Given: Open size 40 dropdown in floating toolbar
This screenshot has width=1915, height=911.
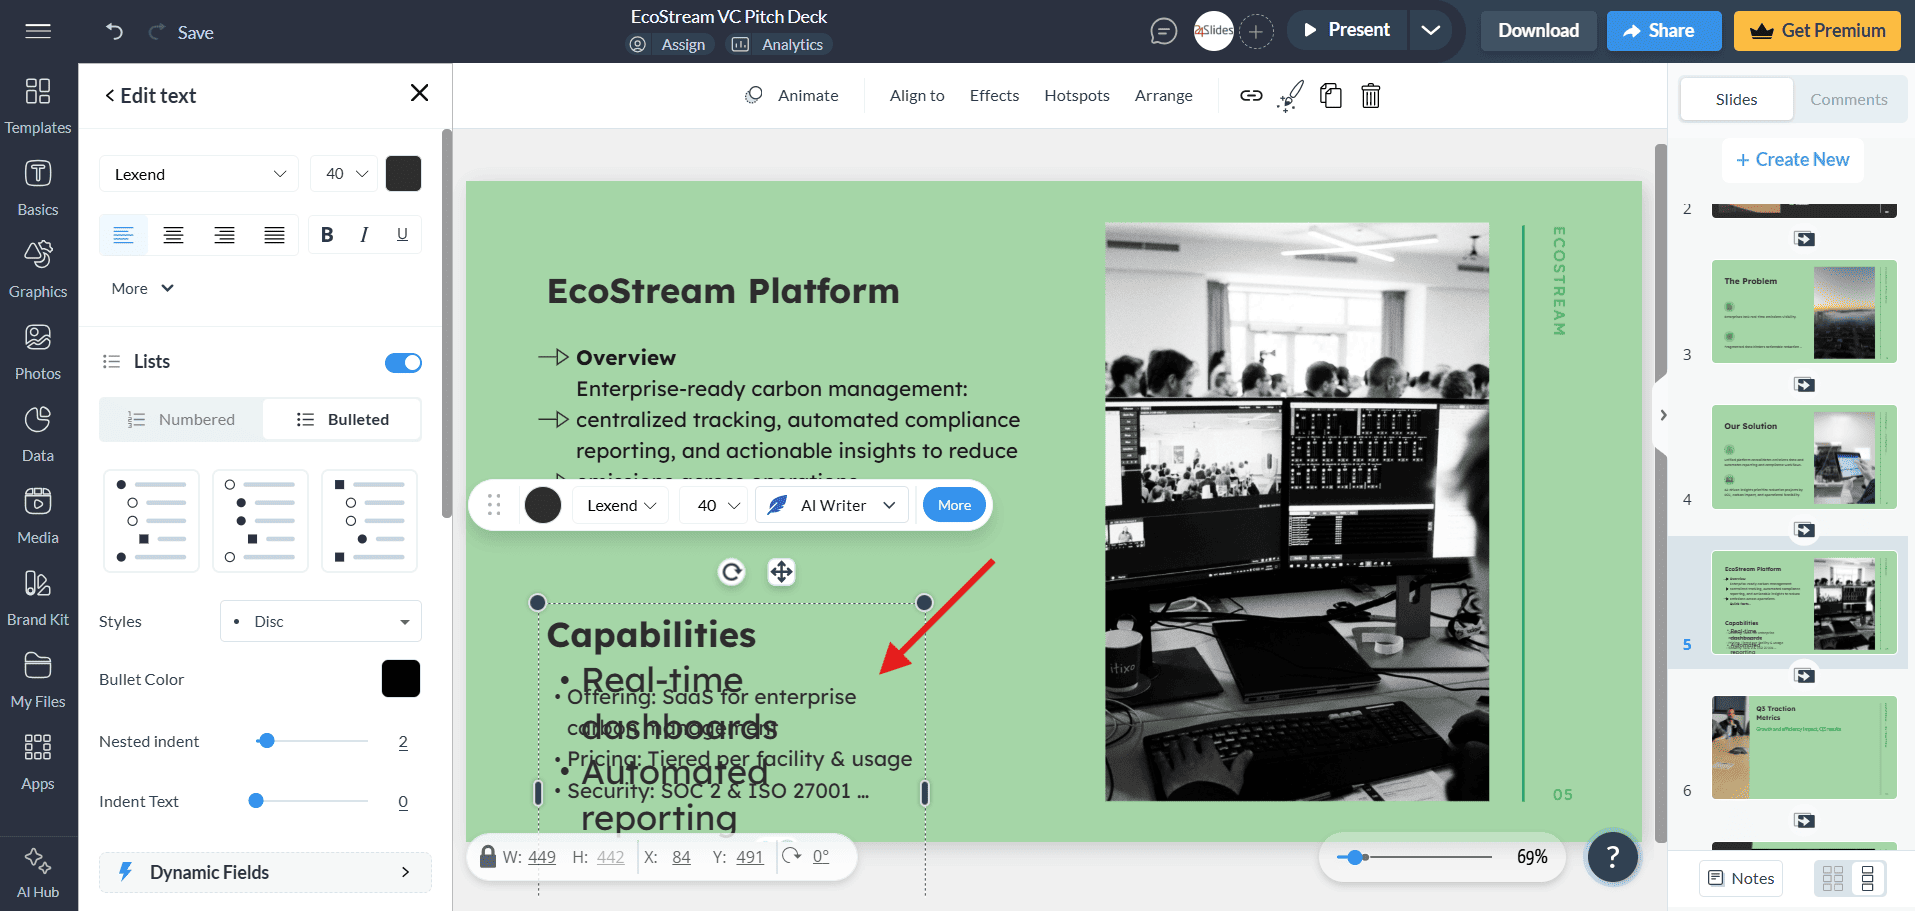Looking at the screenshot, I should tap(716, 506).
